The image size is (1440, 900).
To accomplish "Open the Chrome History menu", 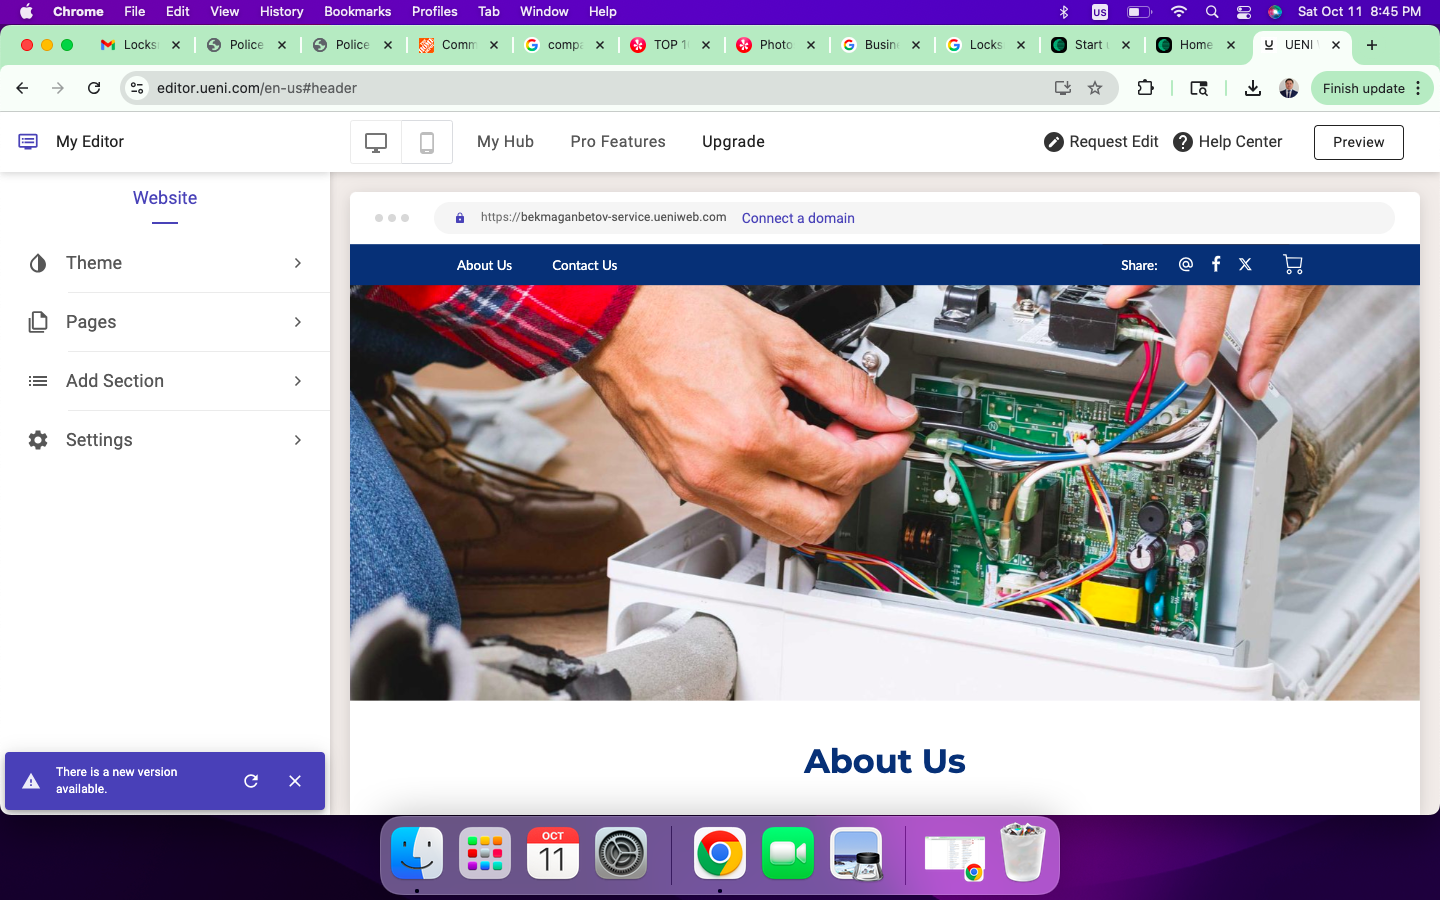I will pyautogui.click(x=281, y=11).
